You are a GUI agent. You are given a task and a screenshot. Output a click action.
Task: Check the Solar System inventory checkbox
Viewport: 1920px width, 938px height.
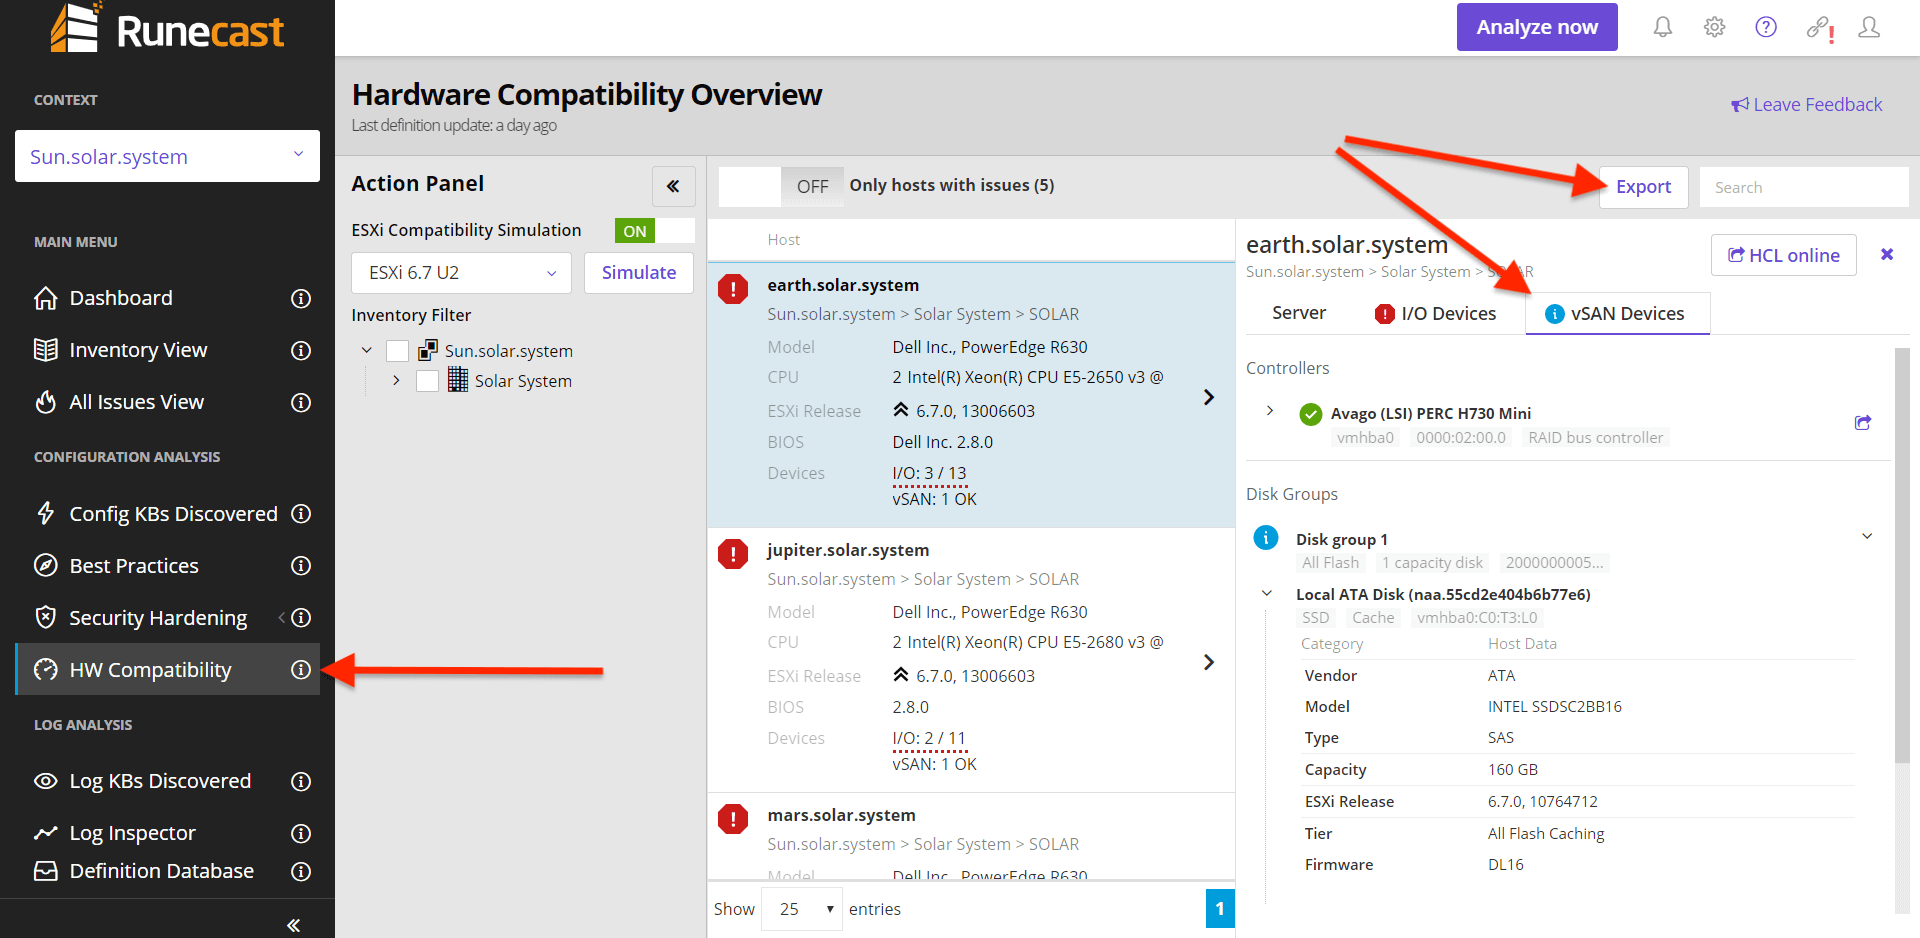[x=427, y=381]
